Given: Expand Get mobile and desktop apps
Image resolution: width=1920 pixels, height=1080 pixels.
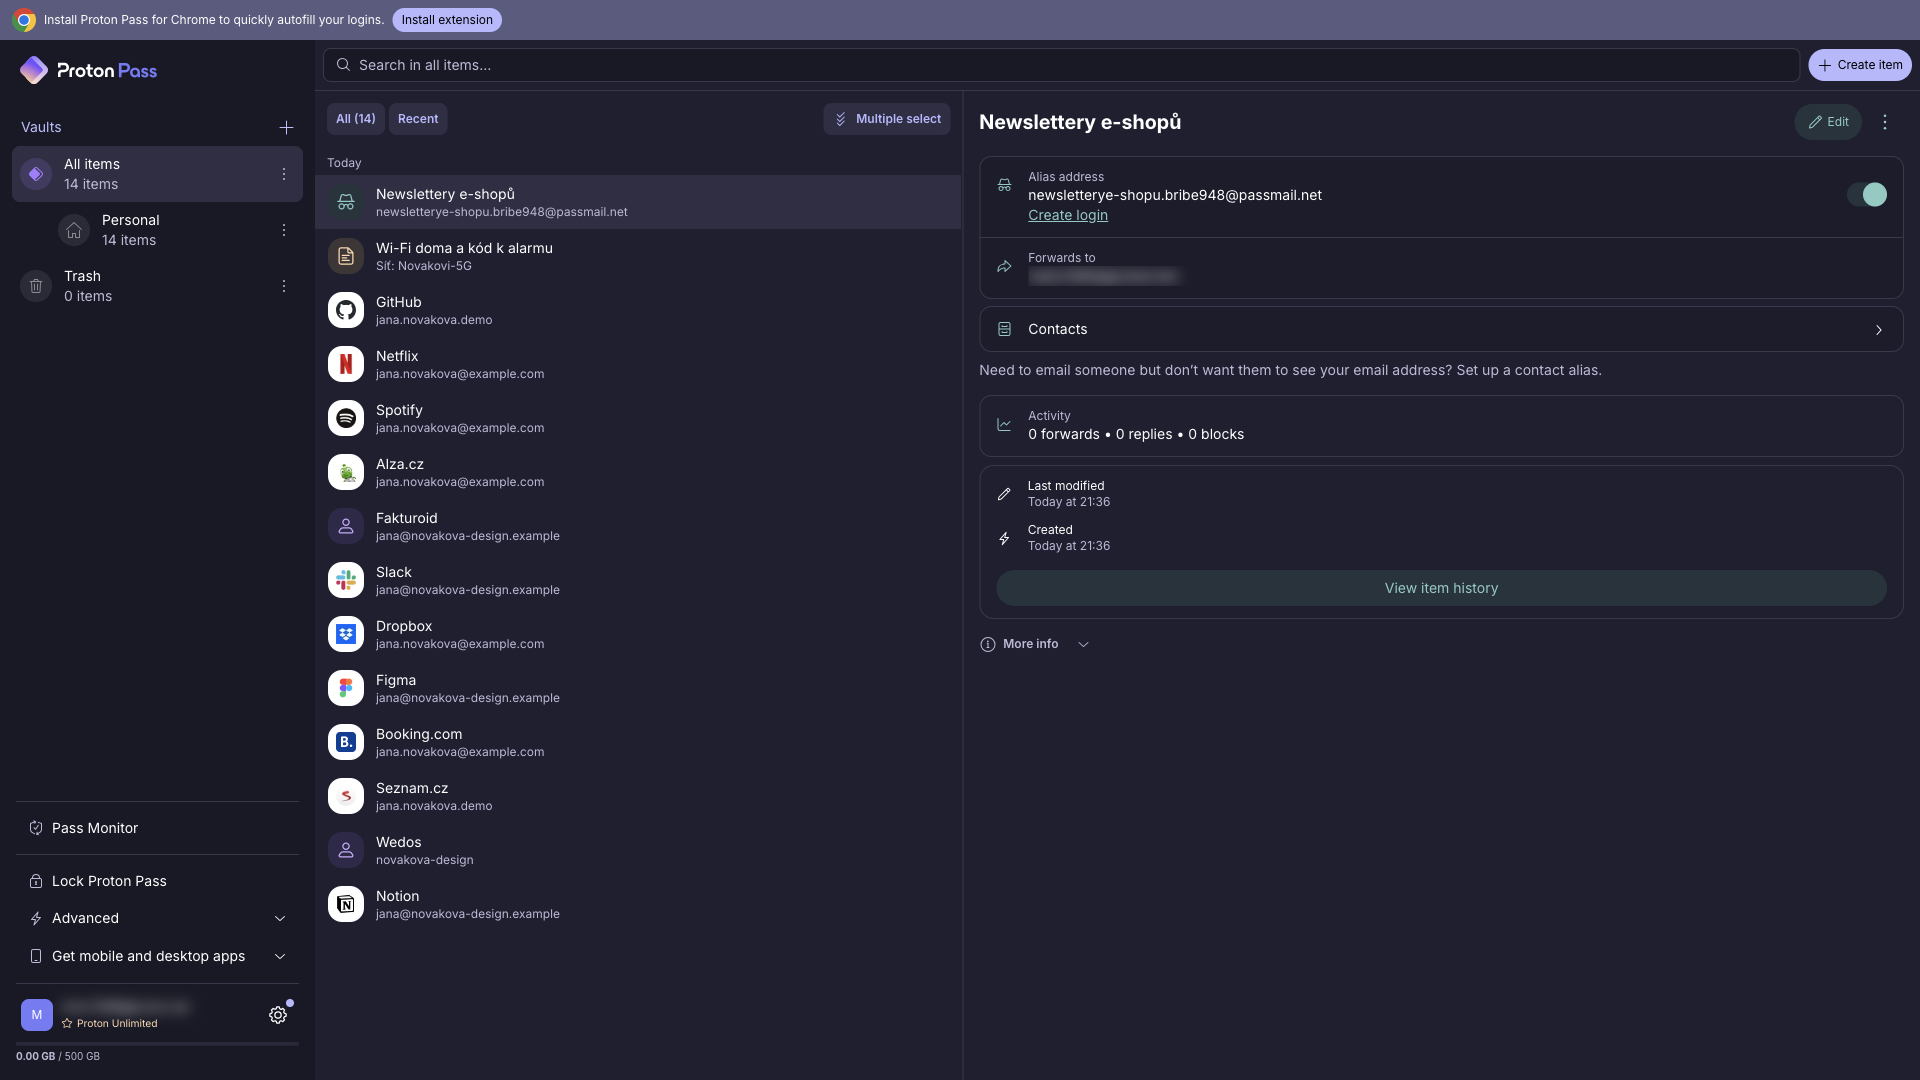Looking at the screenshot, I should point(158,956).
